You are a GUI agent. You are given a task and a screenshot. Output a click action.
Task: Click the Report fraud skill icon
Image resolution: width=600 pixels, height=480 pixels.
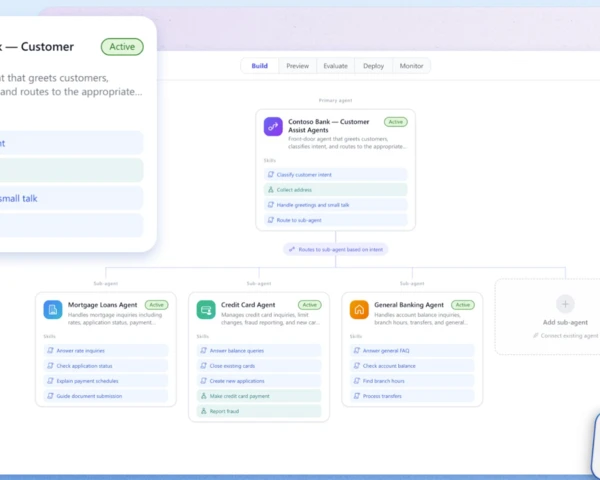204,411
